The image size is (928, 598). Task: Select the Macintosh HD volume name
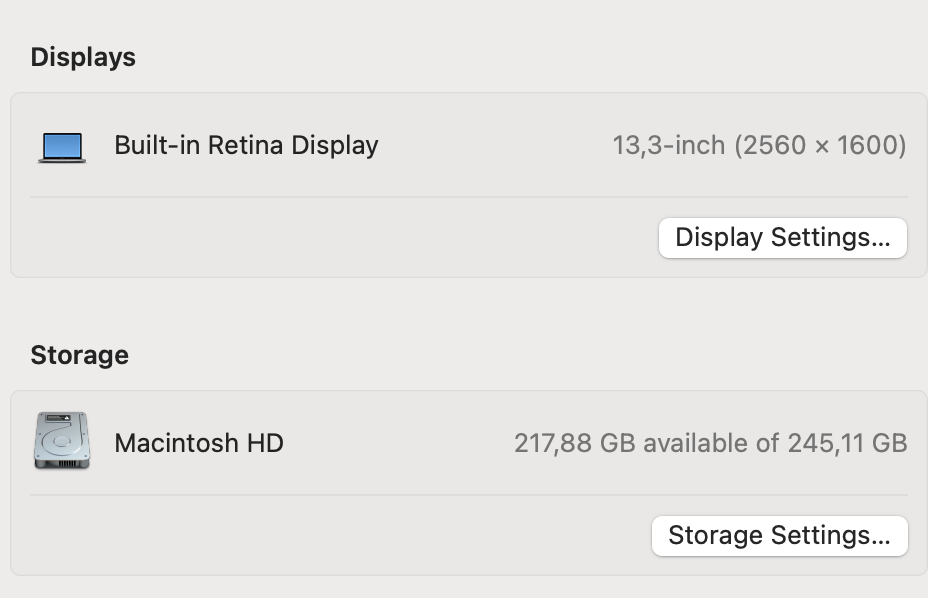click(199, 442)
